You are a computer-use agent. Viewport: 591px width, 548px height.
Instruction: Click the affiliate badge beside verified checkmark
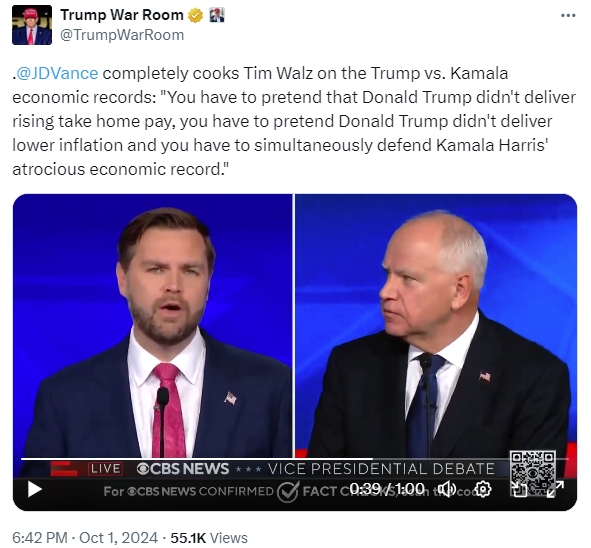click(217, 15)
